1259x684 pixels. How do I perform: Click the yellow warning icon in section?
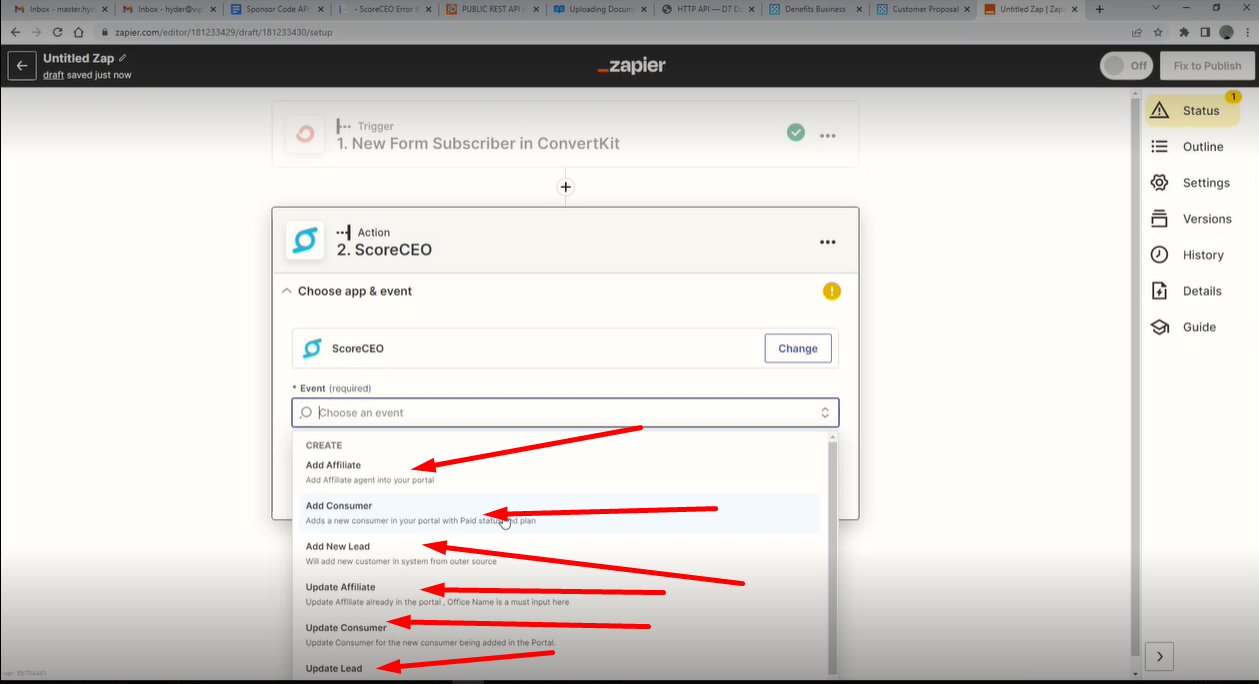832,291
